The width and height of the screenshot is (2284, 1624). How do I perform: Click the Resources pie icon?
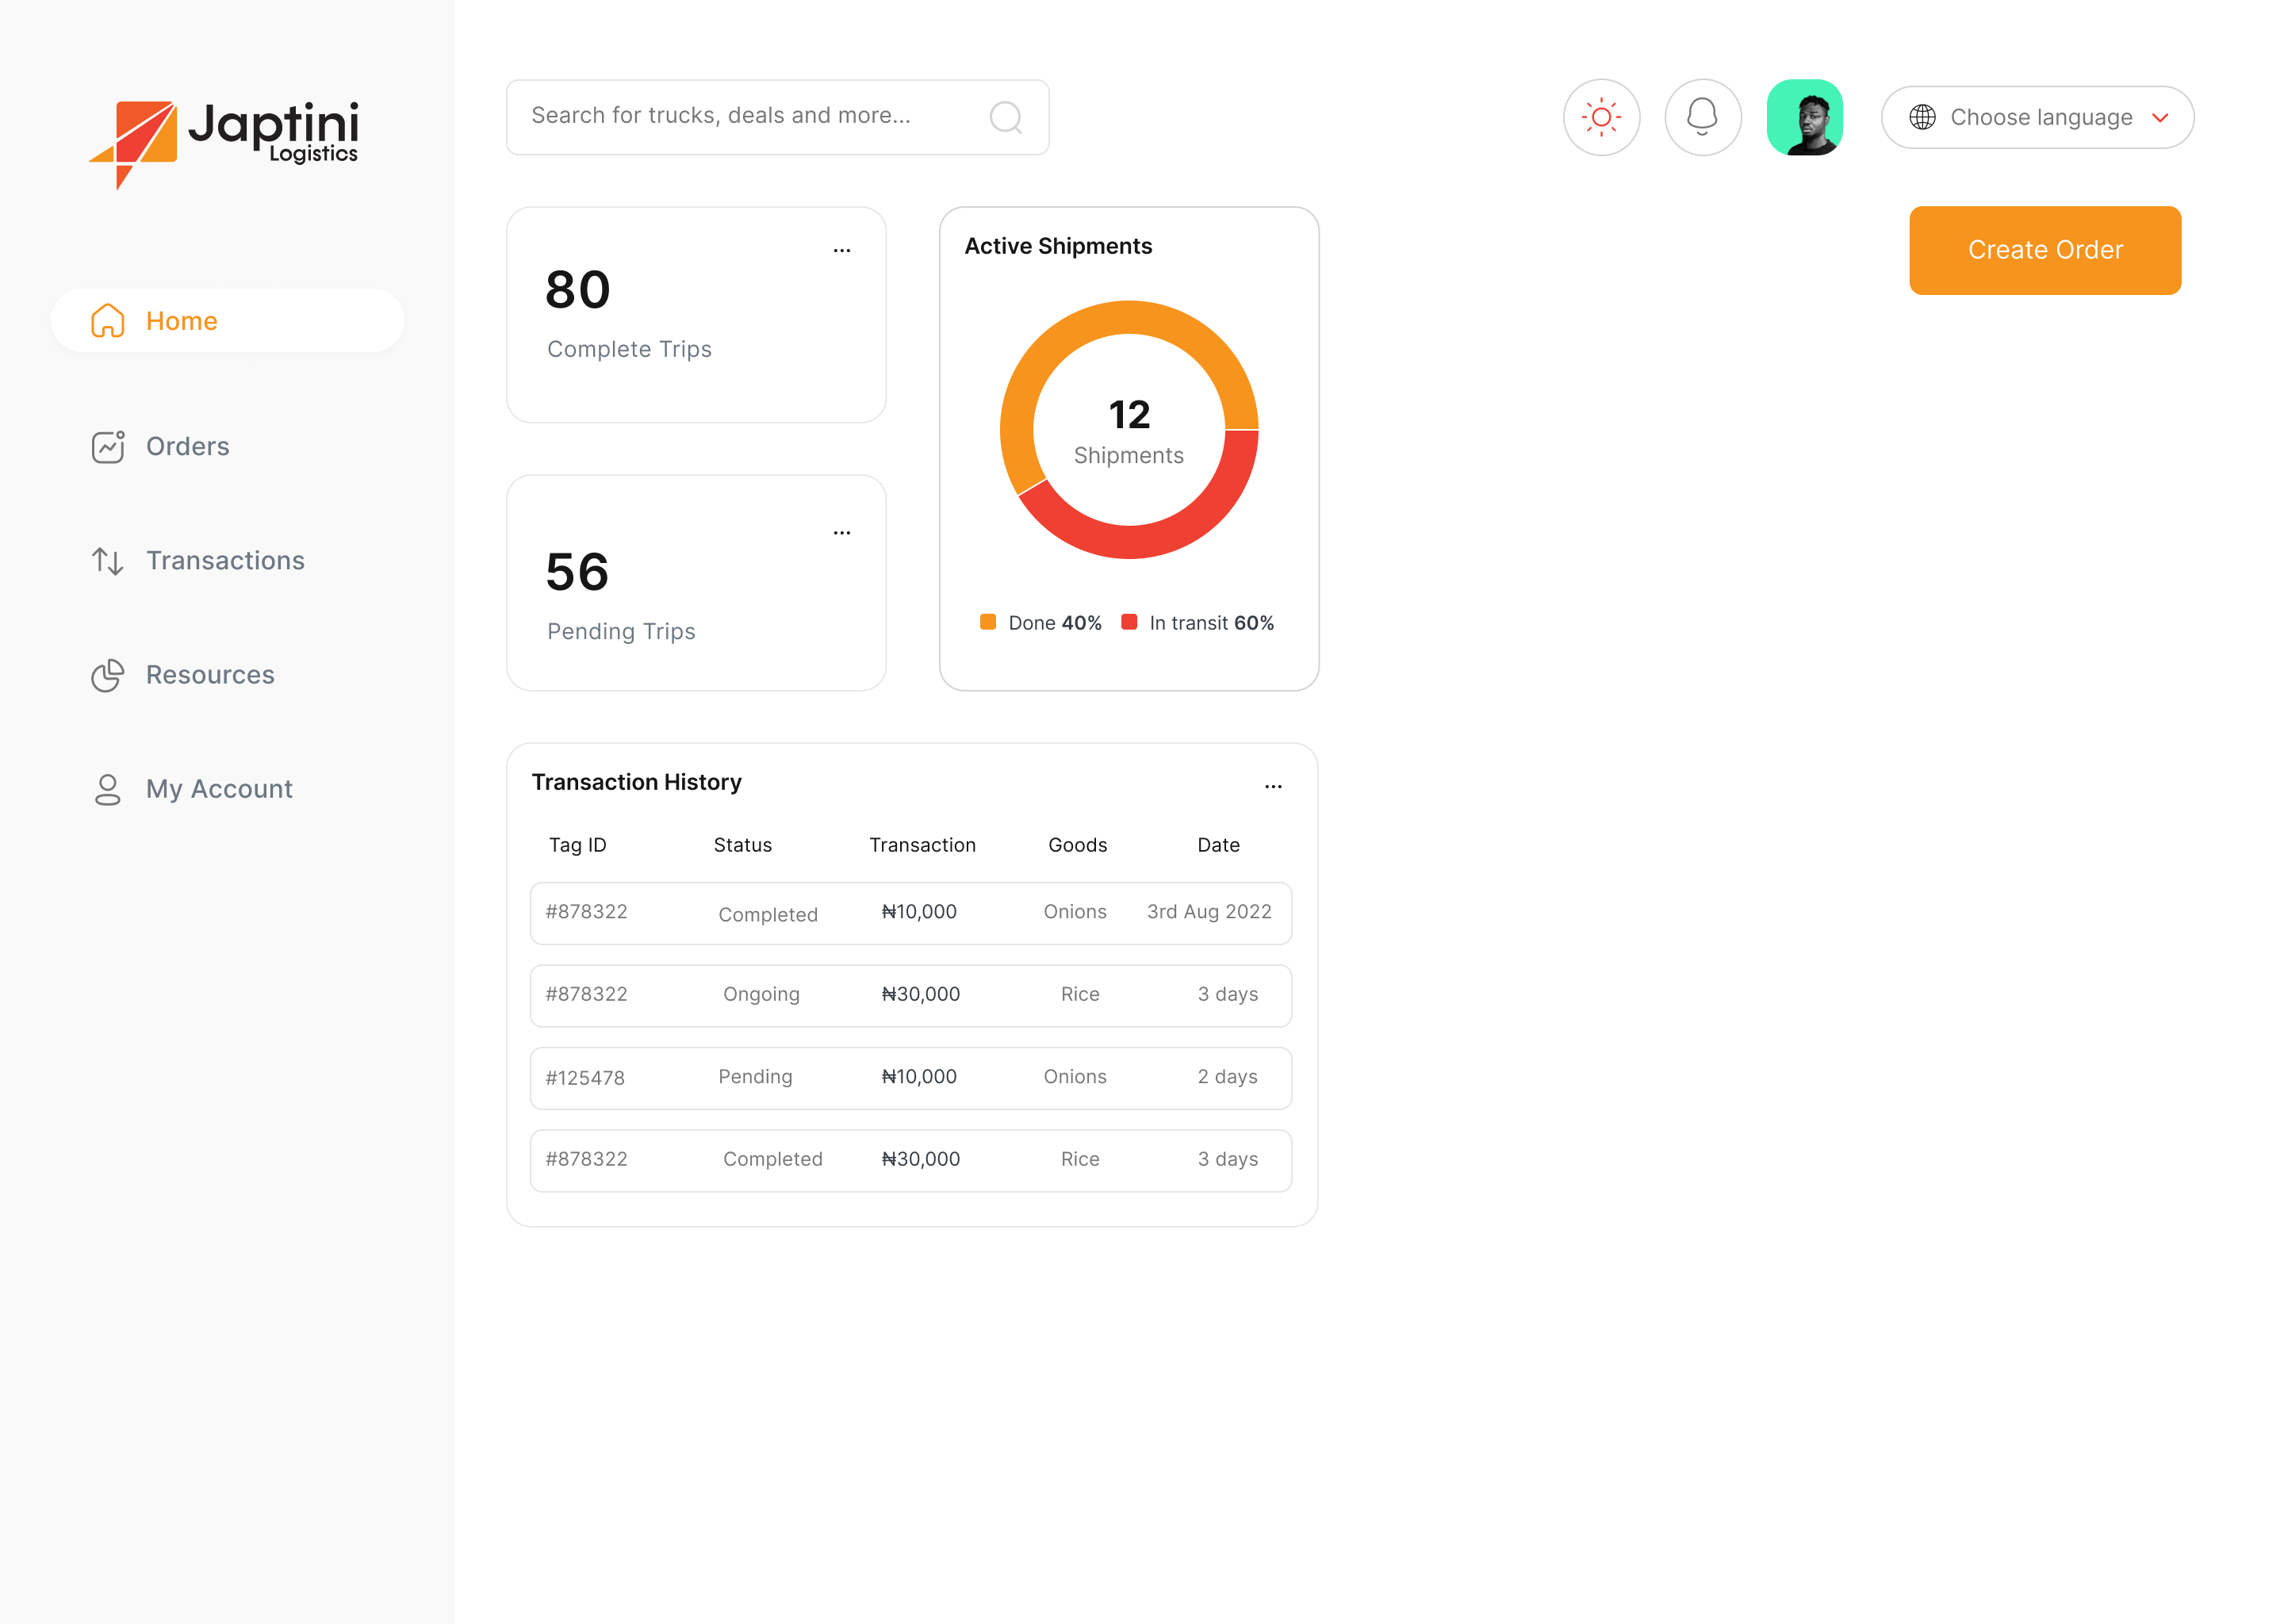click(108, 675)
